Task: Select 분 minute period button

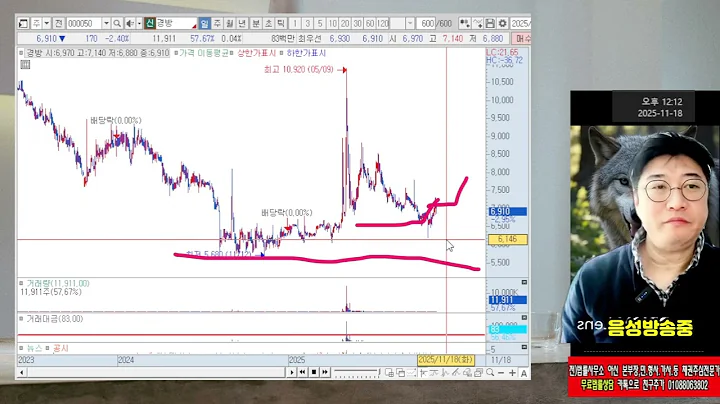Action: click(256, 23)
